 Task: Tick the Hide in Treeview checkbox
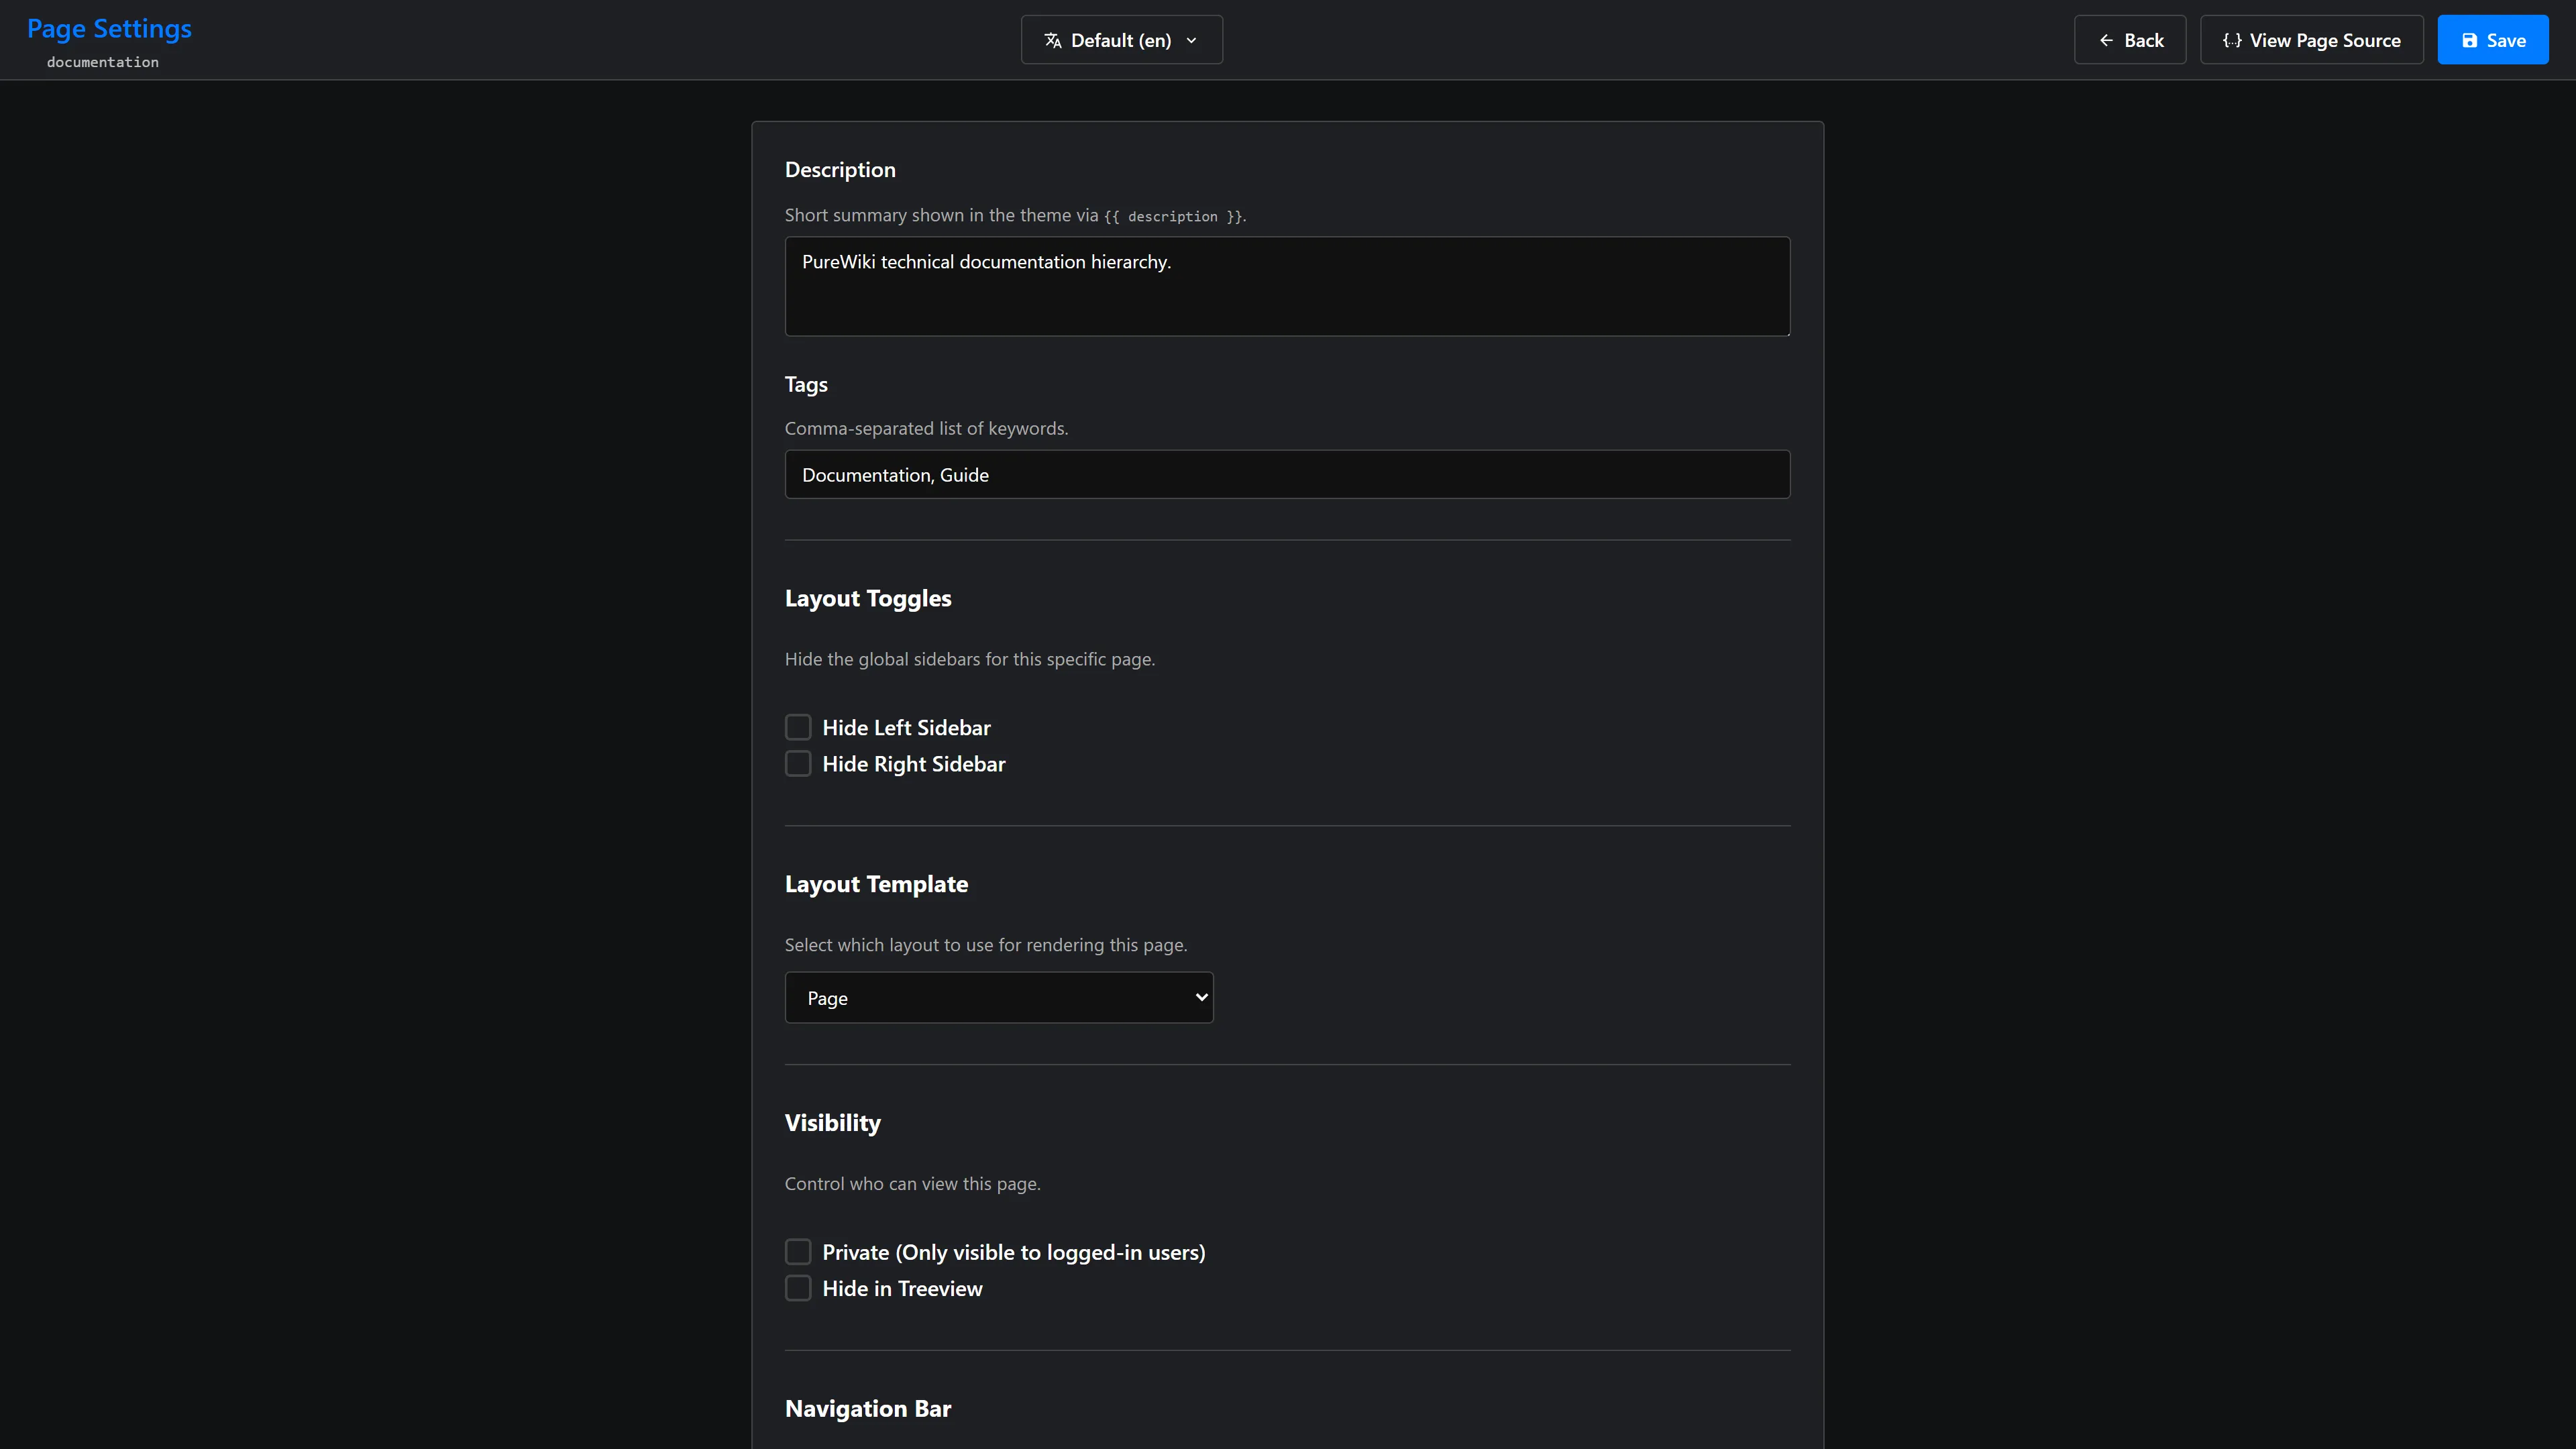tap(798, 1288)
